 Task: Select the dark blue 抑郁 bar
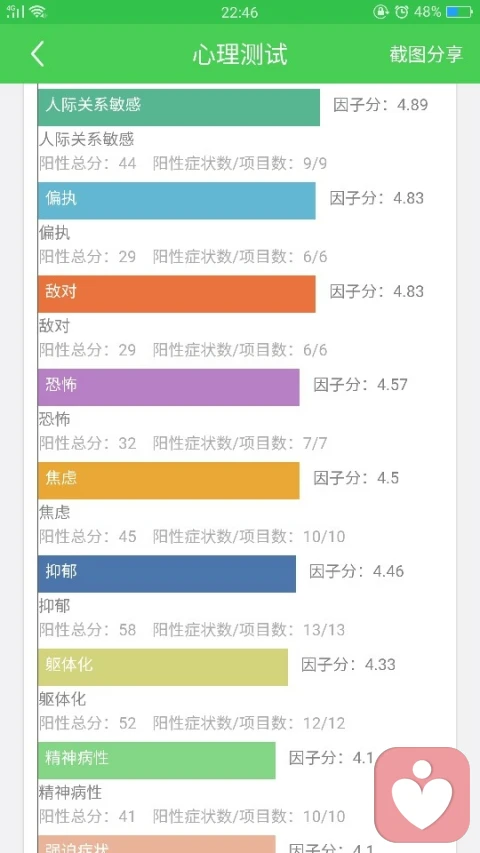point(167,574)
